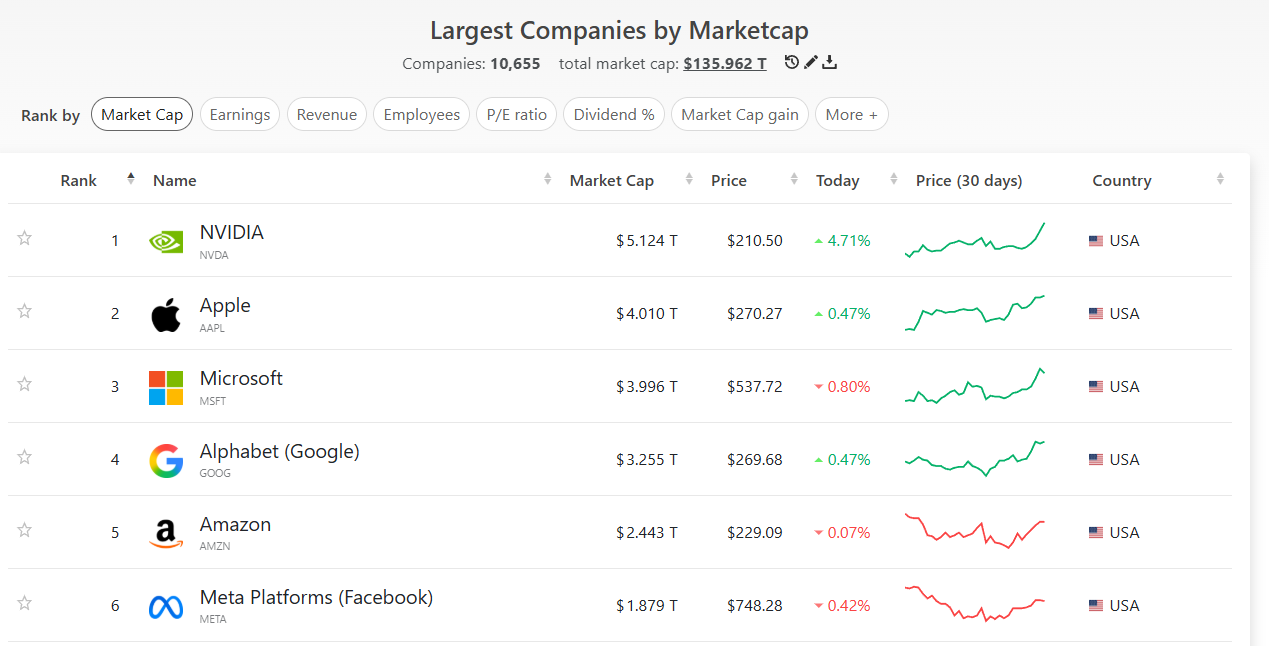The image size is (1269, 646).
Task: Star NVIDIA as a favorite
Action: [25, 238]
